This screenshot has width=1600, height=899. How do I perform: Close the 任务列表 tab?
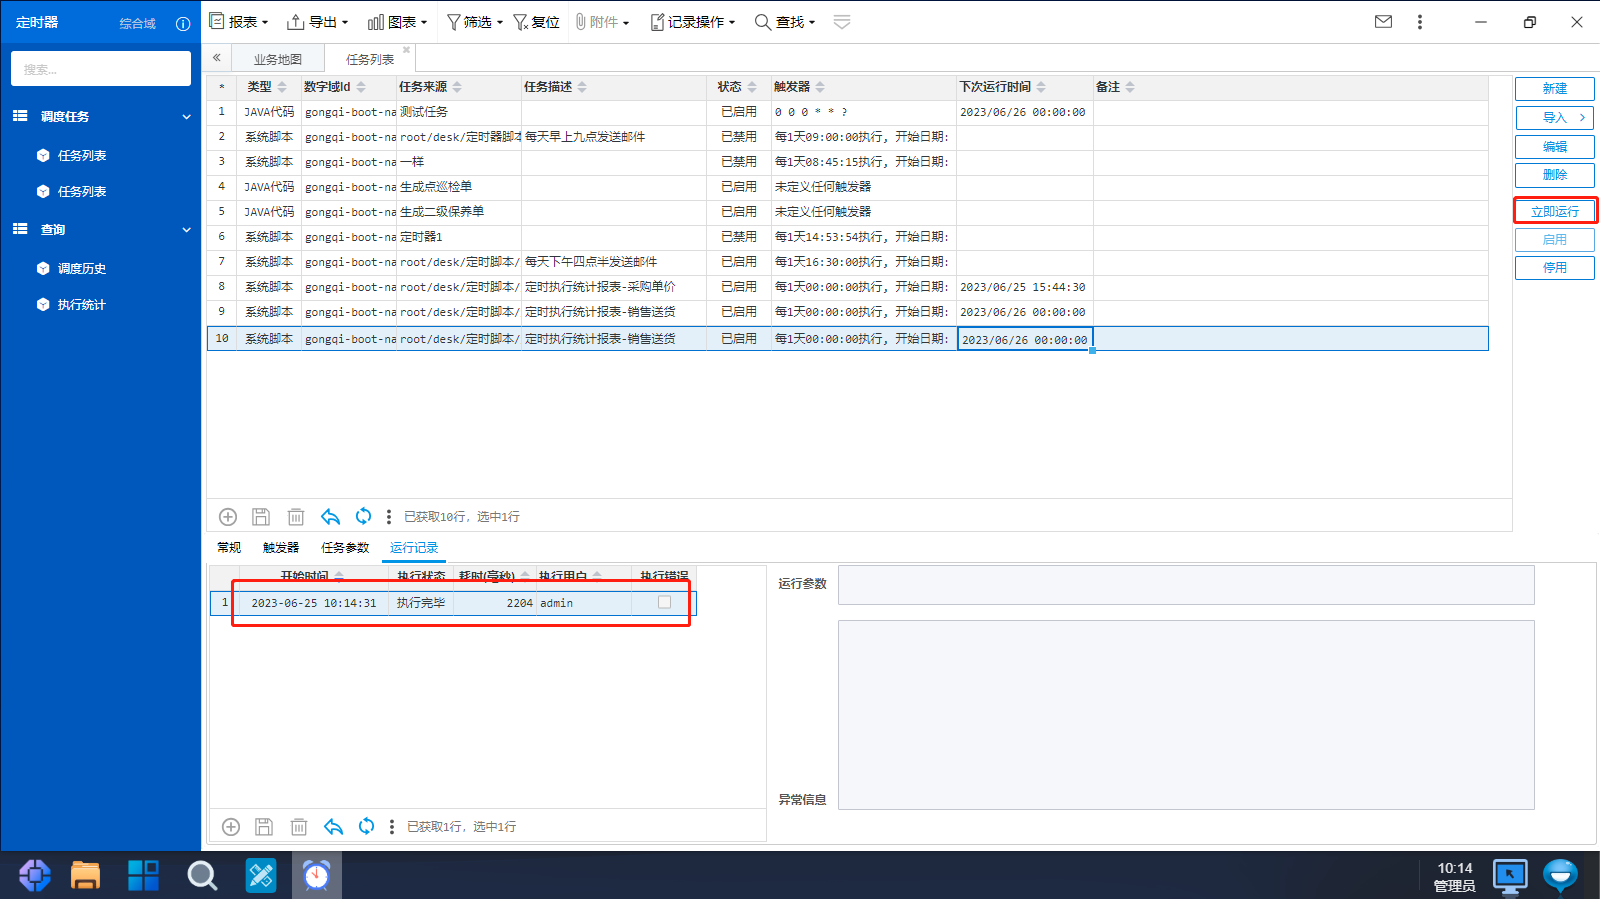point(406,50)
